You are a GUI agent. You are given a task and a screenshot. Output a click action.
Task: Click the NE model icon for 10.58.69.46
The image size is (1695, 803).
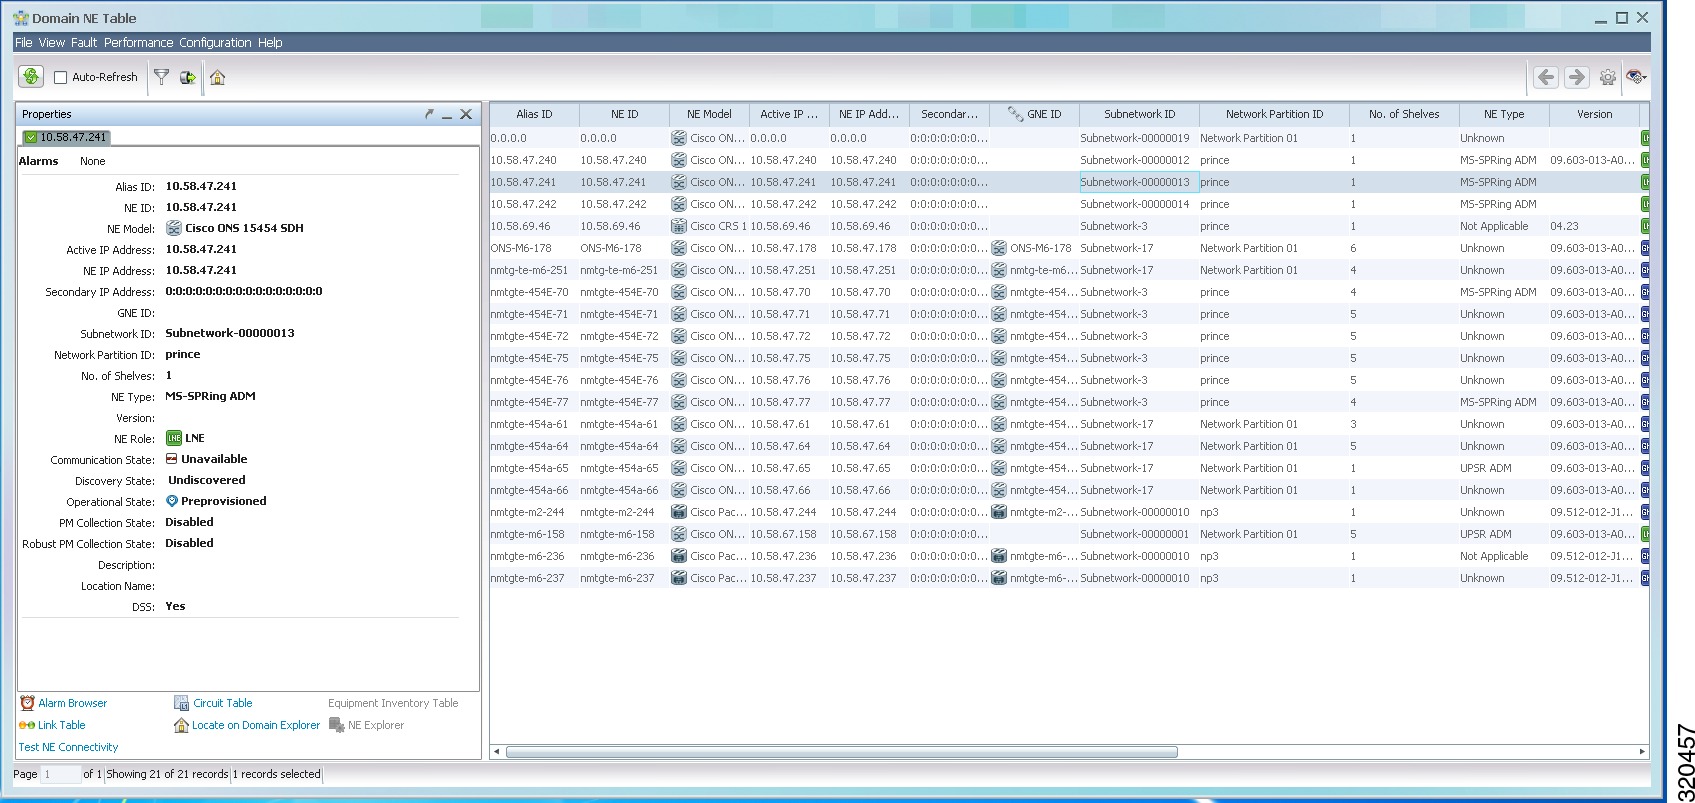pos(679,226)
